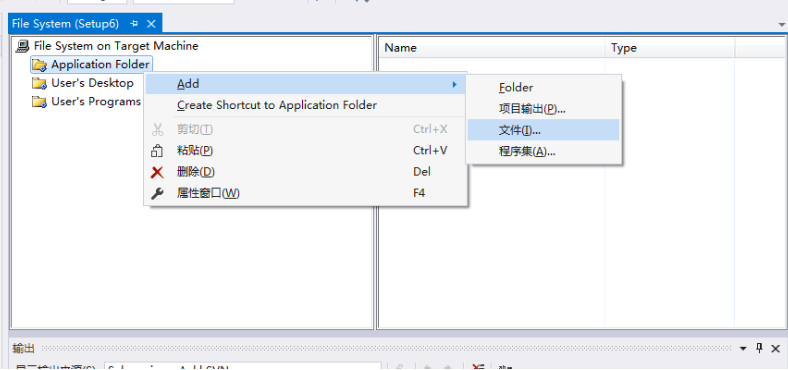The height and width of the screenshot is (370, 788).
Task: Click the User's Desktop folder icon
Action: coord(39,83)
